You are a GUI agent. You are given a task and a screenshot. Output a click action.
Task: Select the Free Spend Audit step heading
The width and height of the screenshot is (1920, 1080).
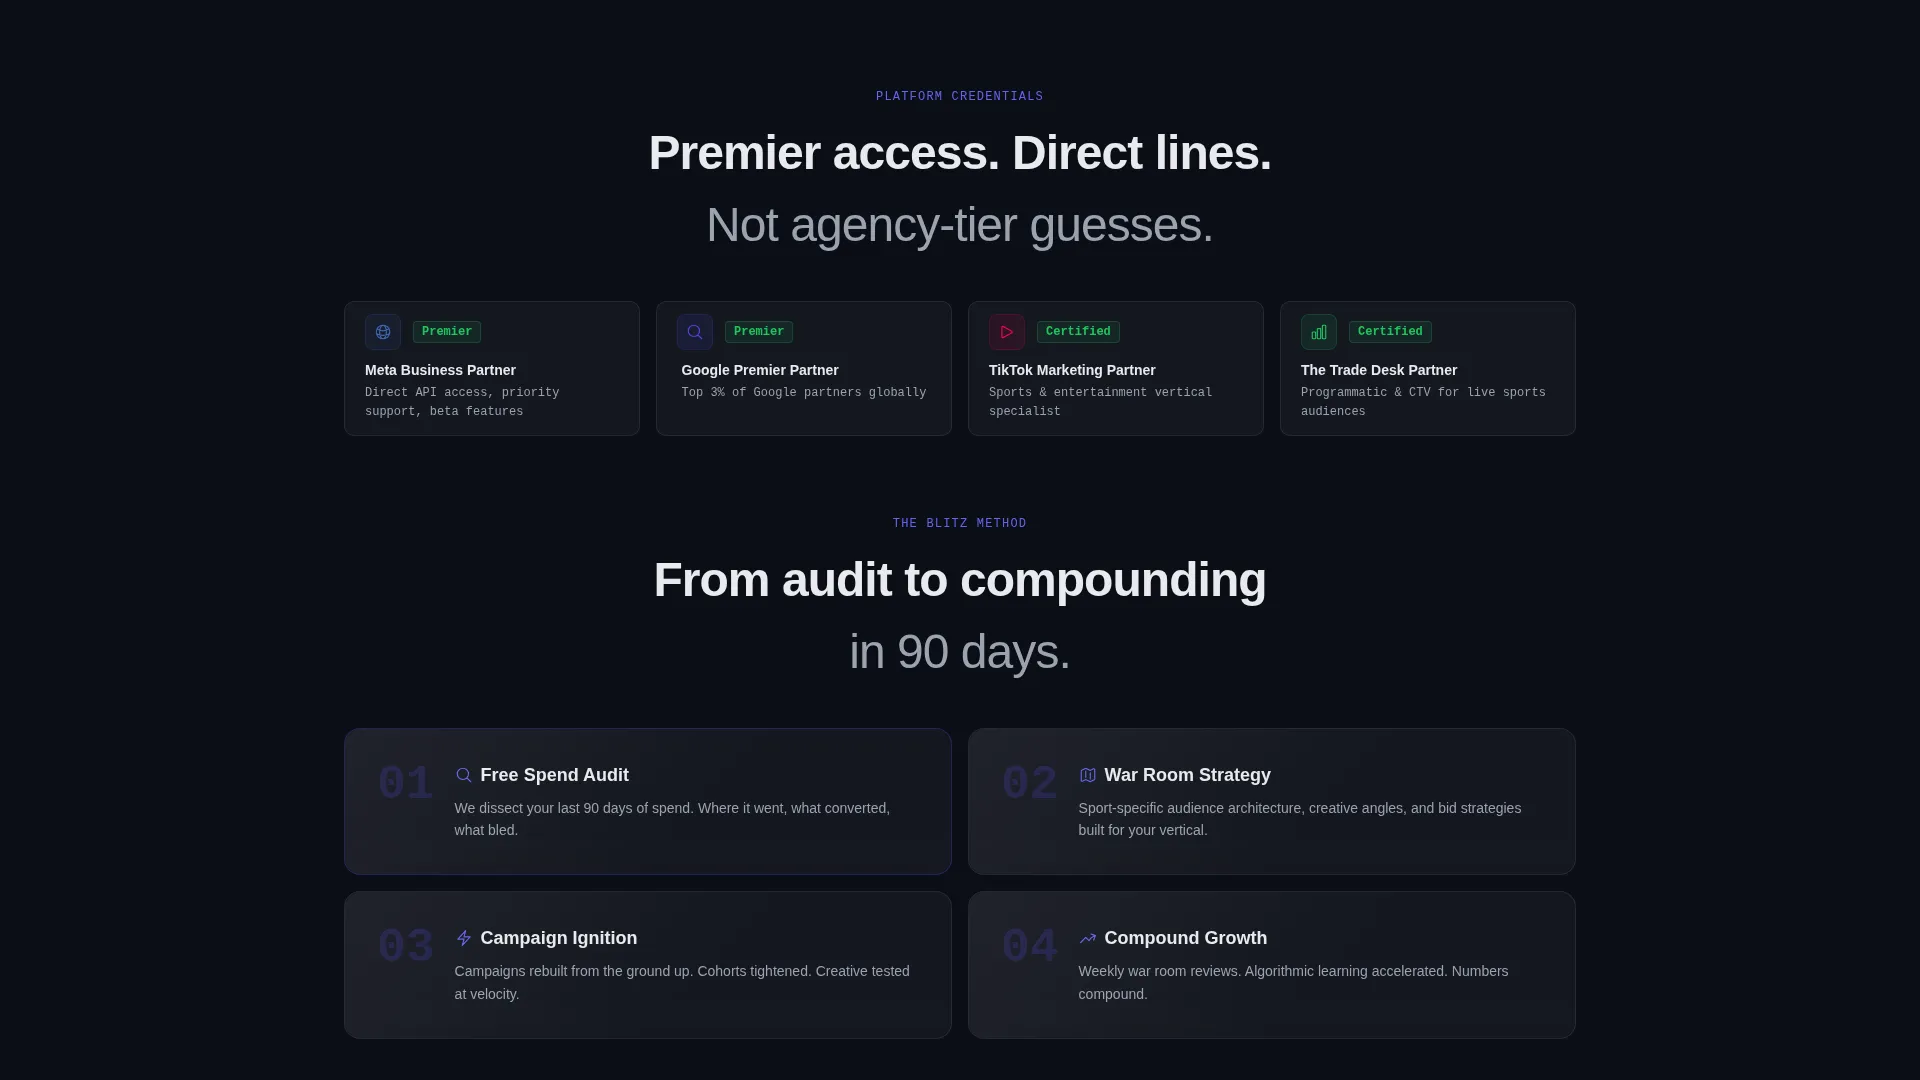554,775
